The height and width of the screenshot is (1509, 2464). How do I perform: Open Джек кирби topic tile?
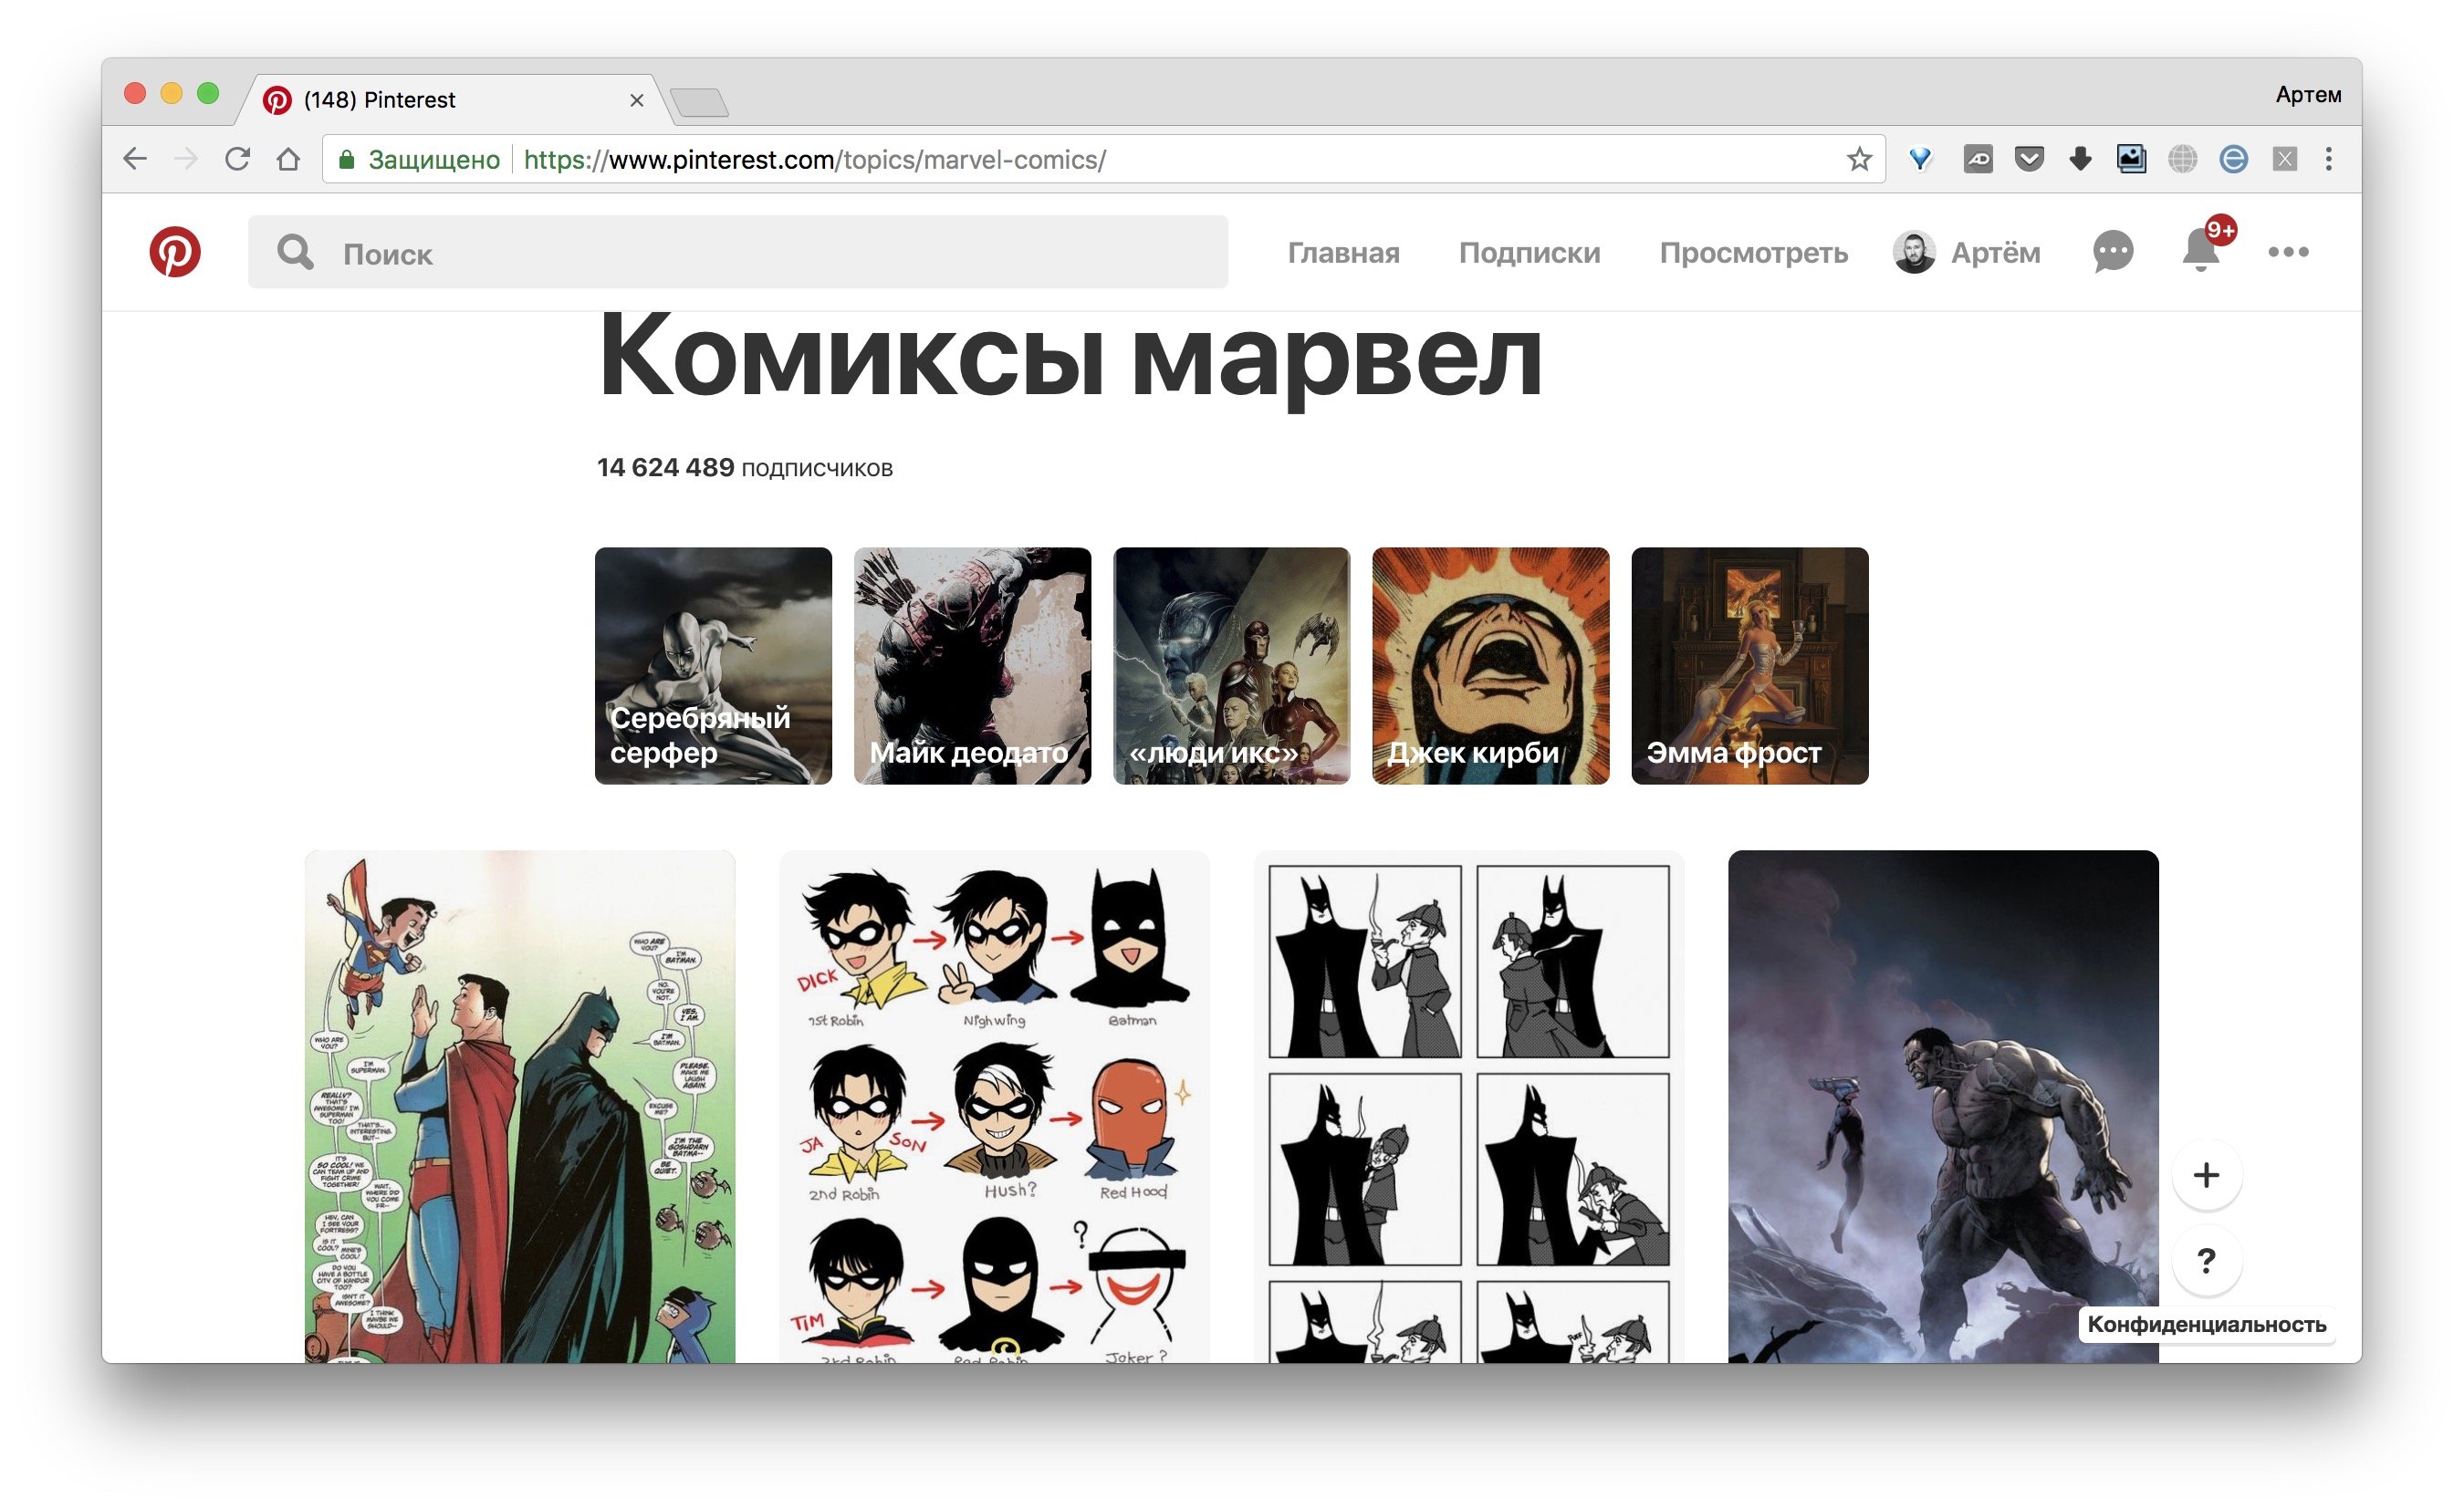pyautogui.click(x=1490, y=665)
